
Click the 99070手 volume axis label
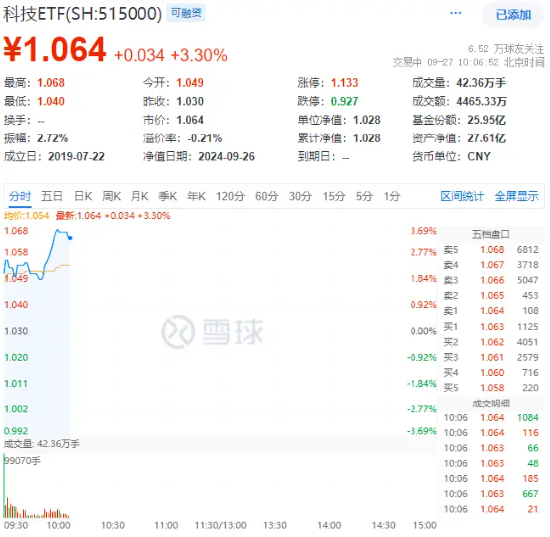tap(22, 461)
